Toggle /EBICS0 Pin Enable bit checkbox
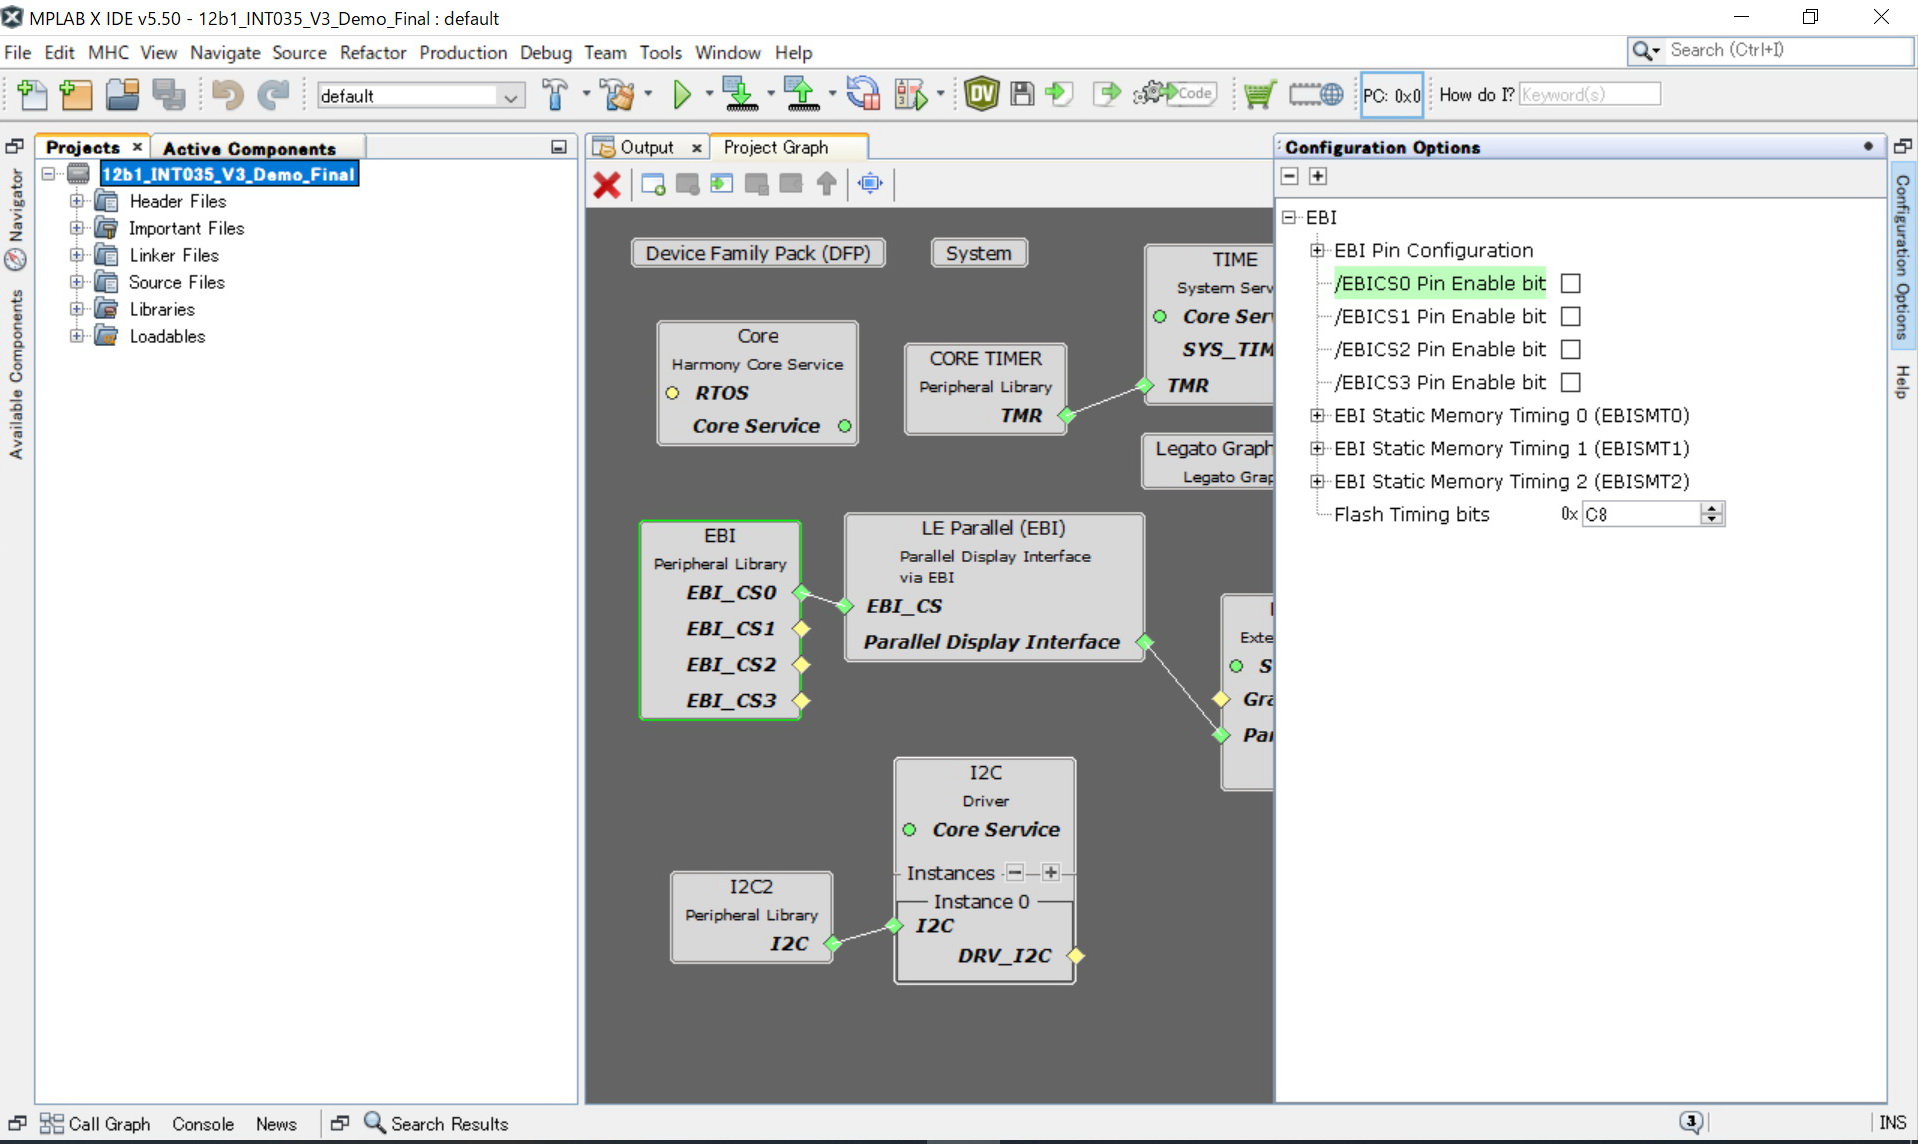This screenshot has height=1144, width=1918. coord(1571,284)
